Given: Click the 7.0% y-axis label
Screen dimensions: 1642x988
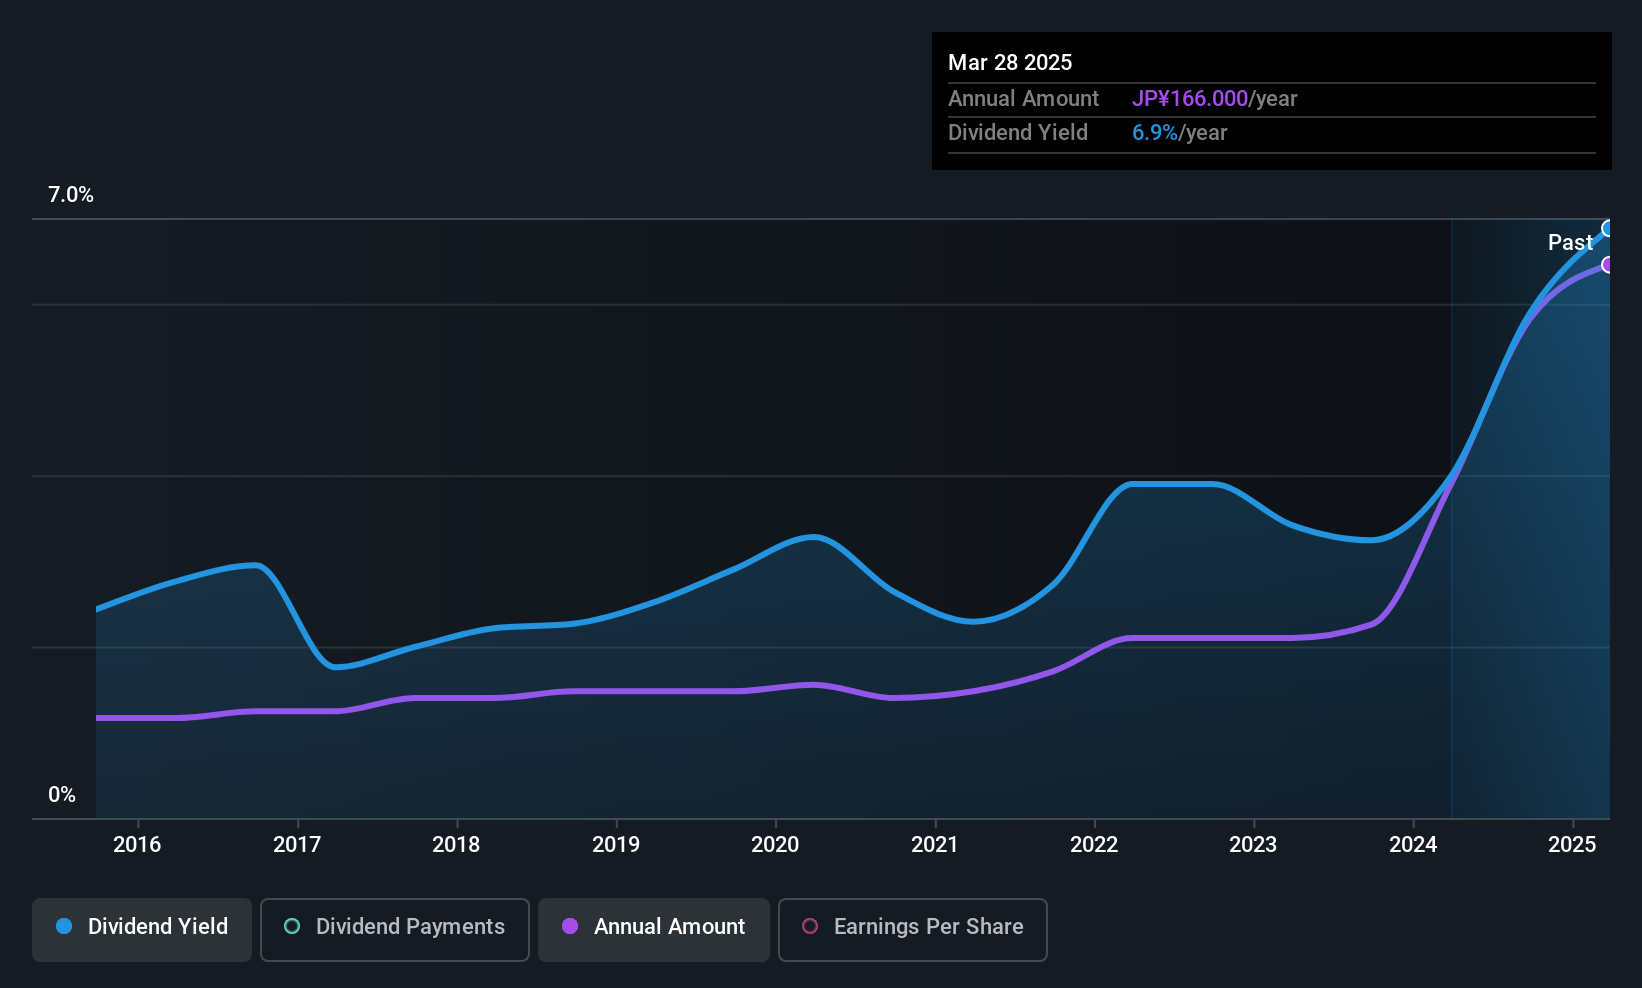Looking at the screenshot, I should [71, 195].
